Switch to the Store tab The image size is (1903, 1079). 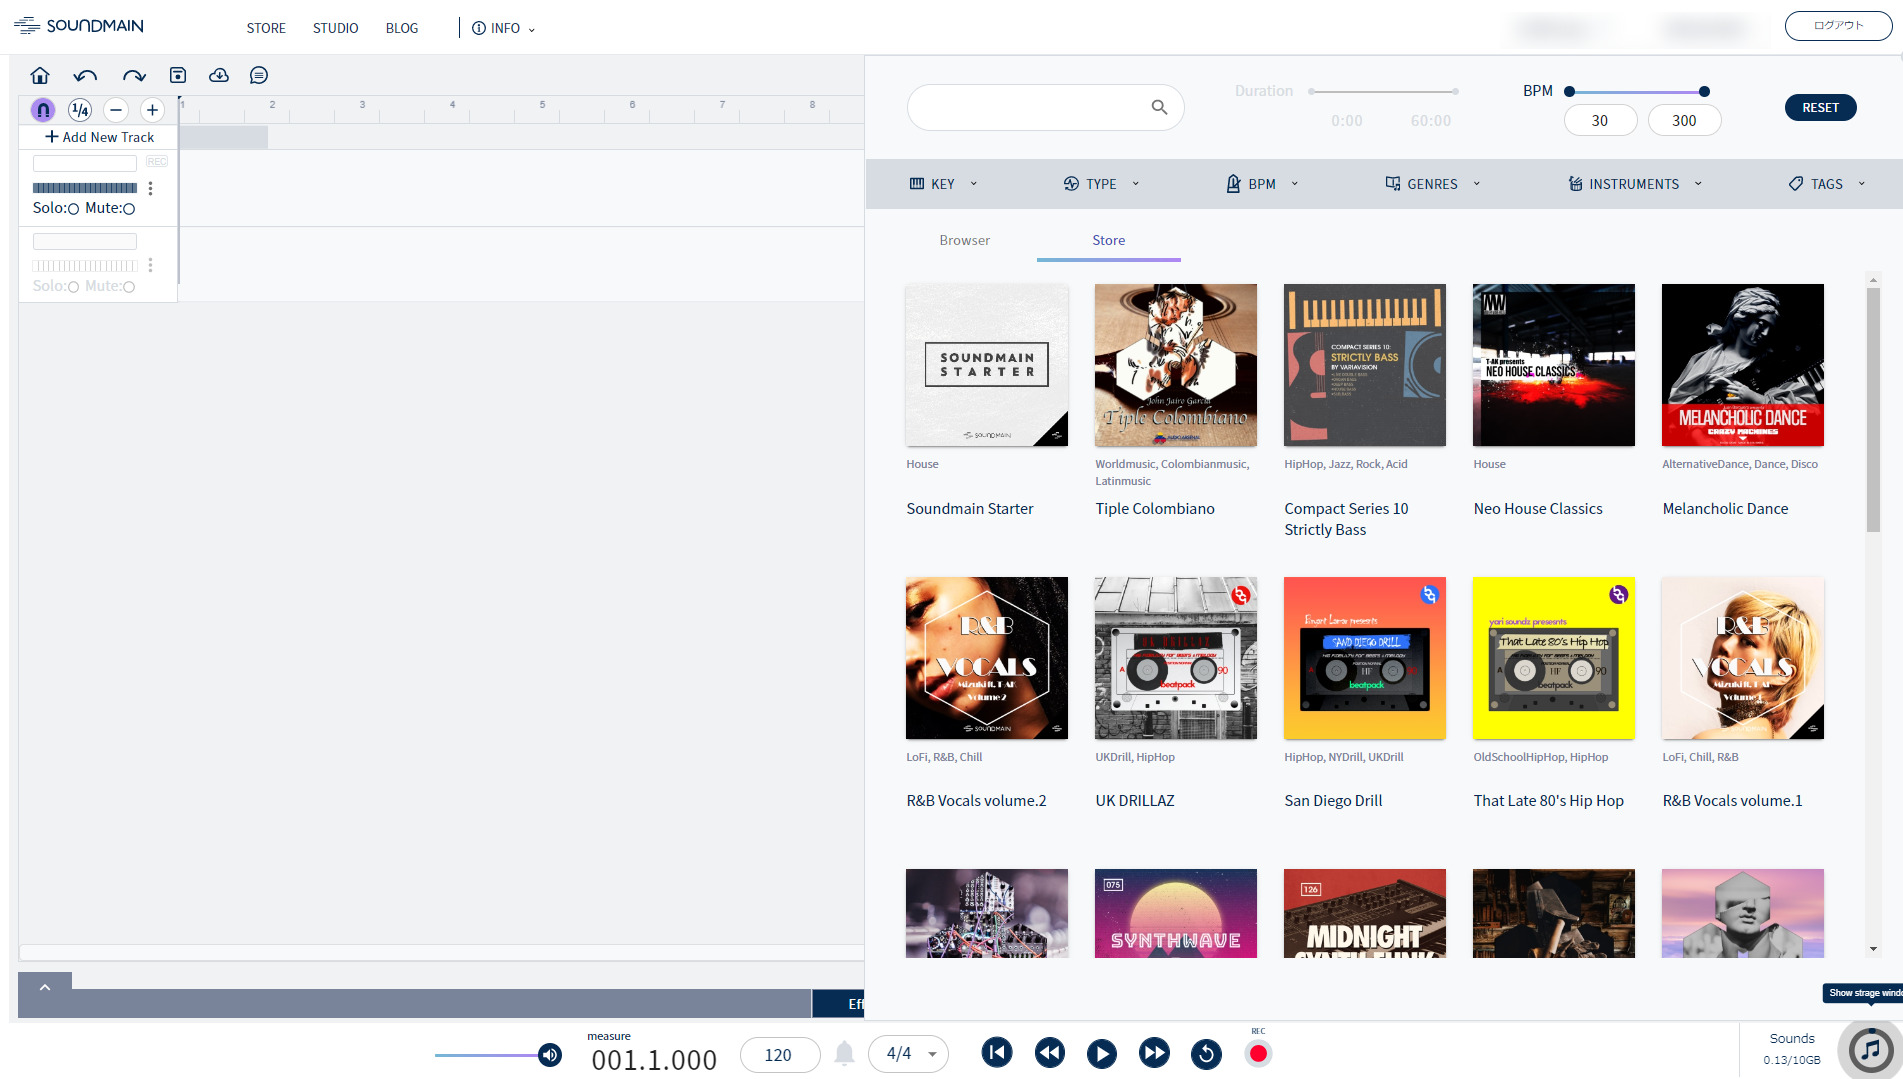(x=1108, y=240)
